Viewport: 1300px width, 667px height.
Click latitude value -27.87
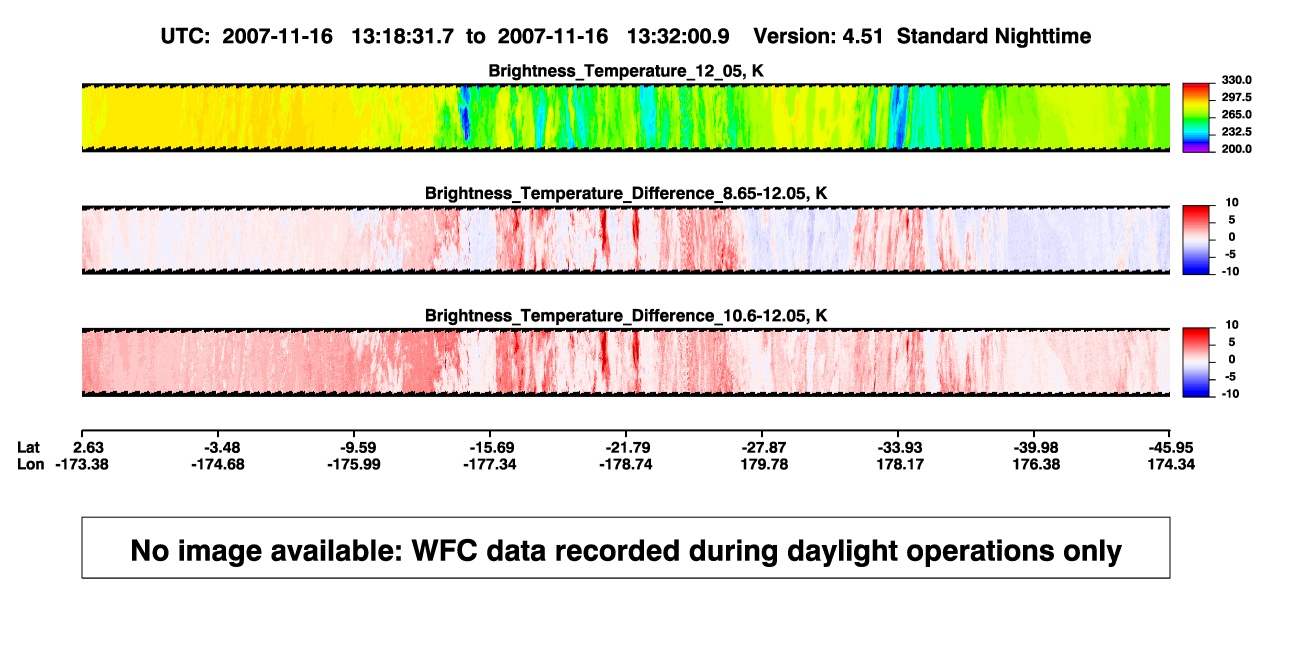pos(762,447)
